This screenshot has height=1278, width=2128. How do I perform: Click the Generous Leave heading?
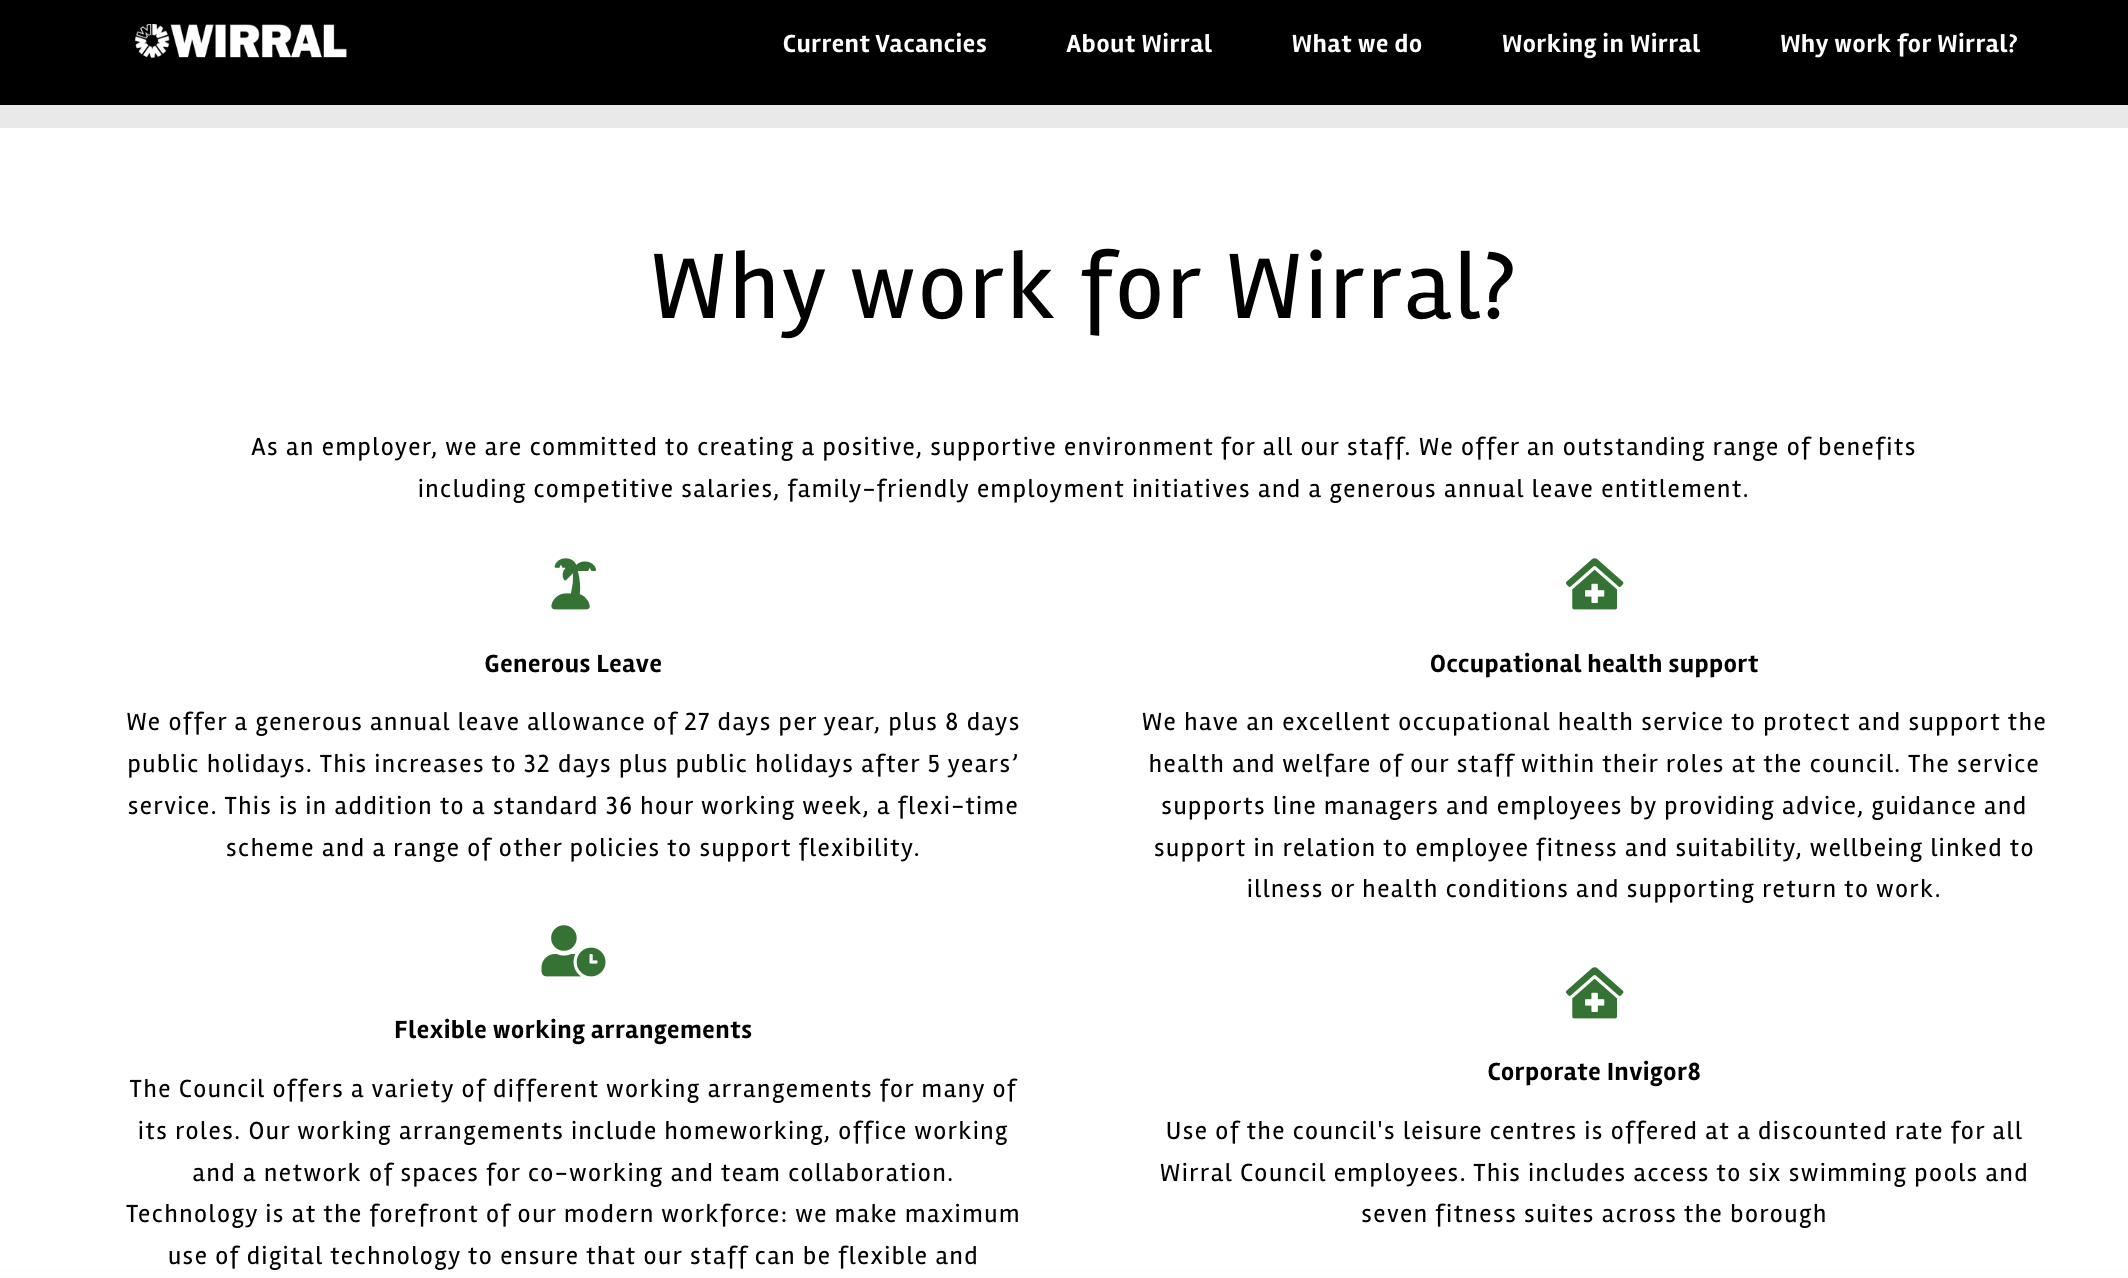(573, 664)
